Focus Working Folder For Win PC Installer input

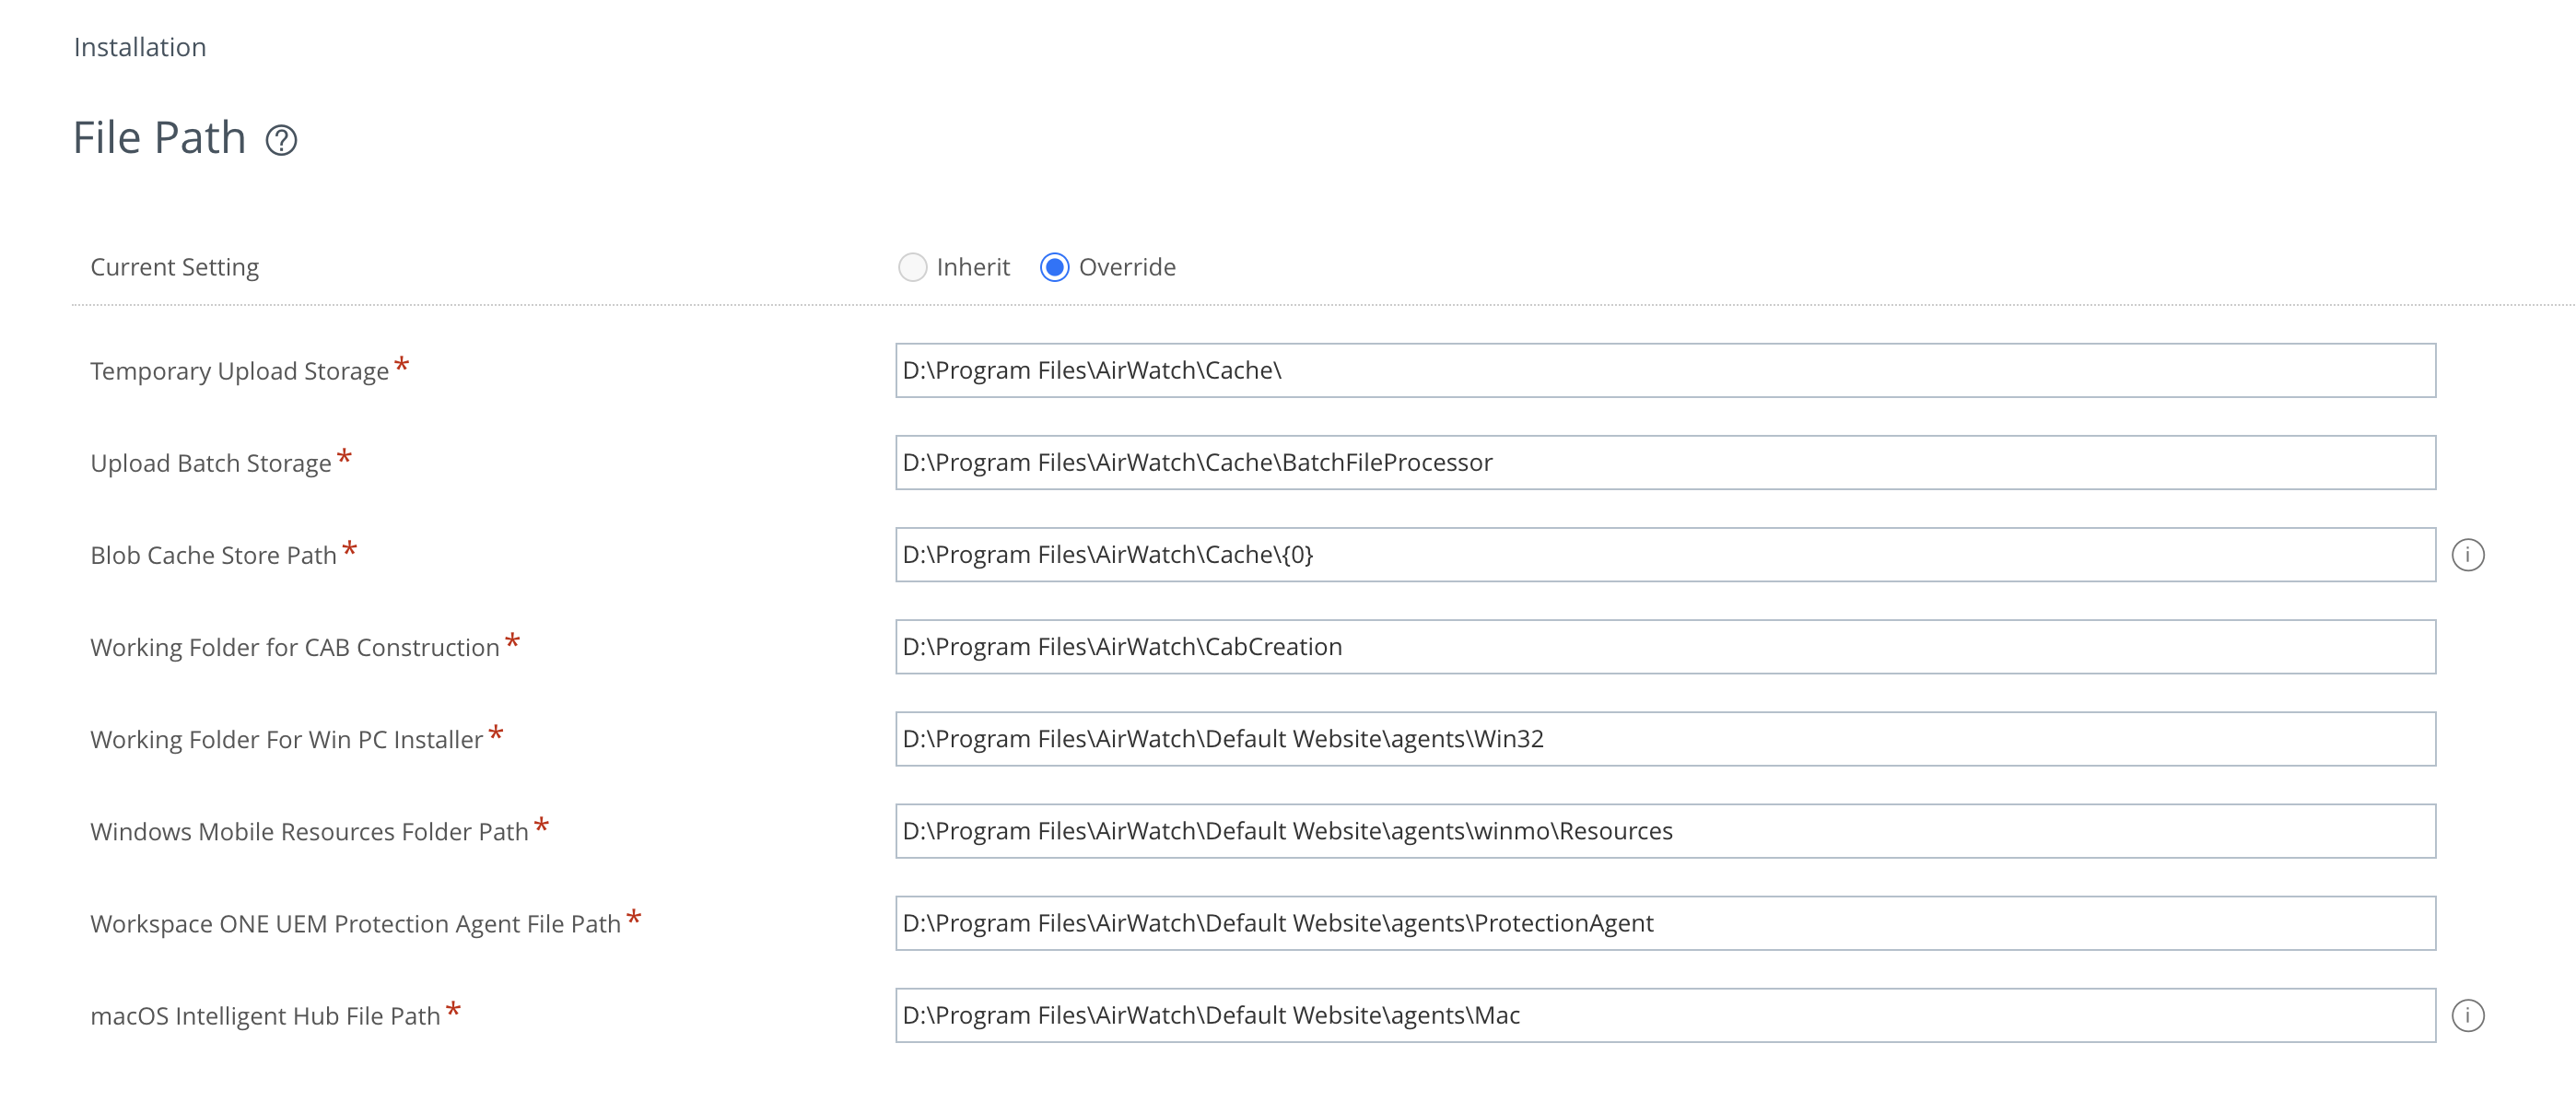point(1664,739)
